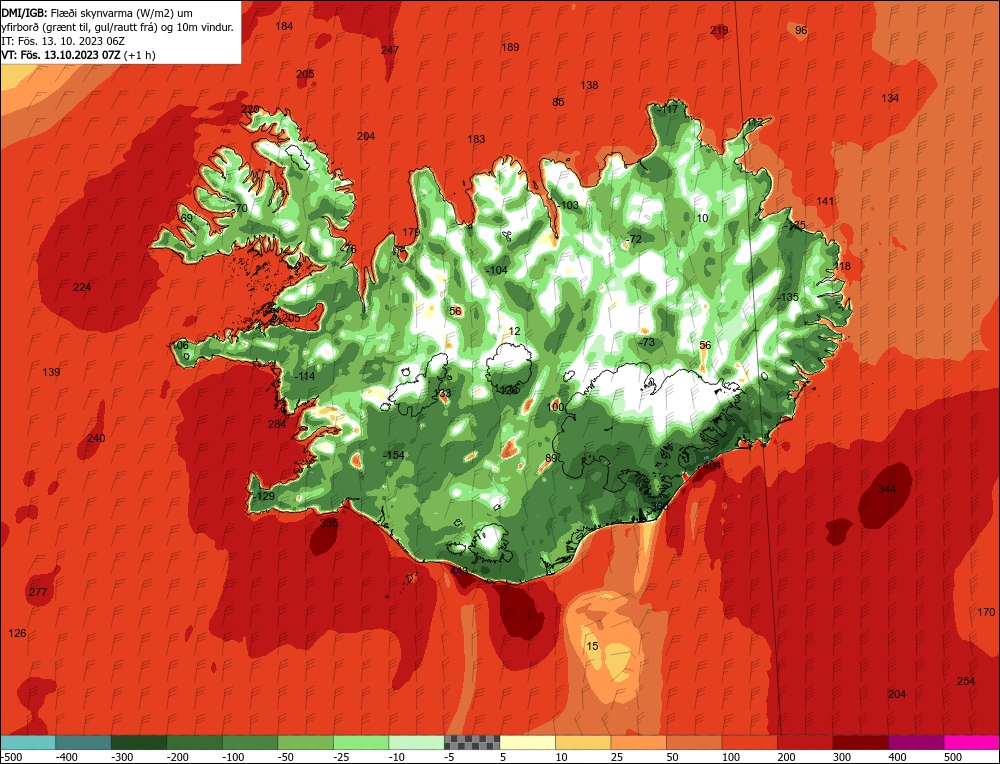Click the initial time line 'IT: Fös. 13. 10. 2023 06Z'
The image size is (1000, 764).
[x=63, y=41]
